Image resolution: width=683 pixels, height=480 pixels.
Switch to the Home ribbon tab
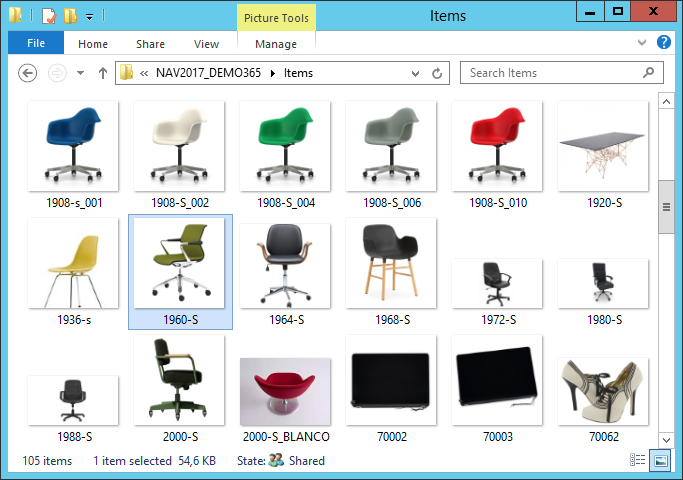coord(93,44)
